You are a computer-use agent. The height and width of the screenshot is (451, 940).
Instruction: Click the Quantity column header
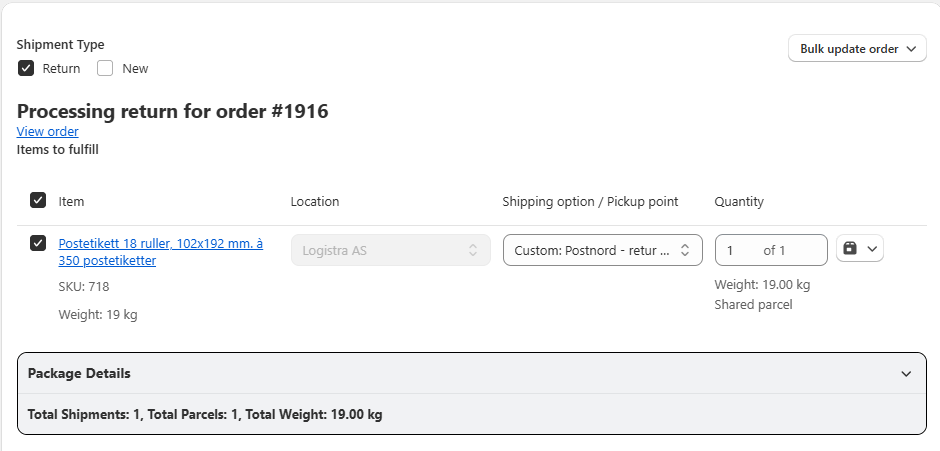739,201
